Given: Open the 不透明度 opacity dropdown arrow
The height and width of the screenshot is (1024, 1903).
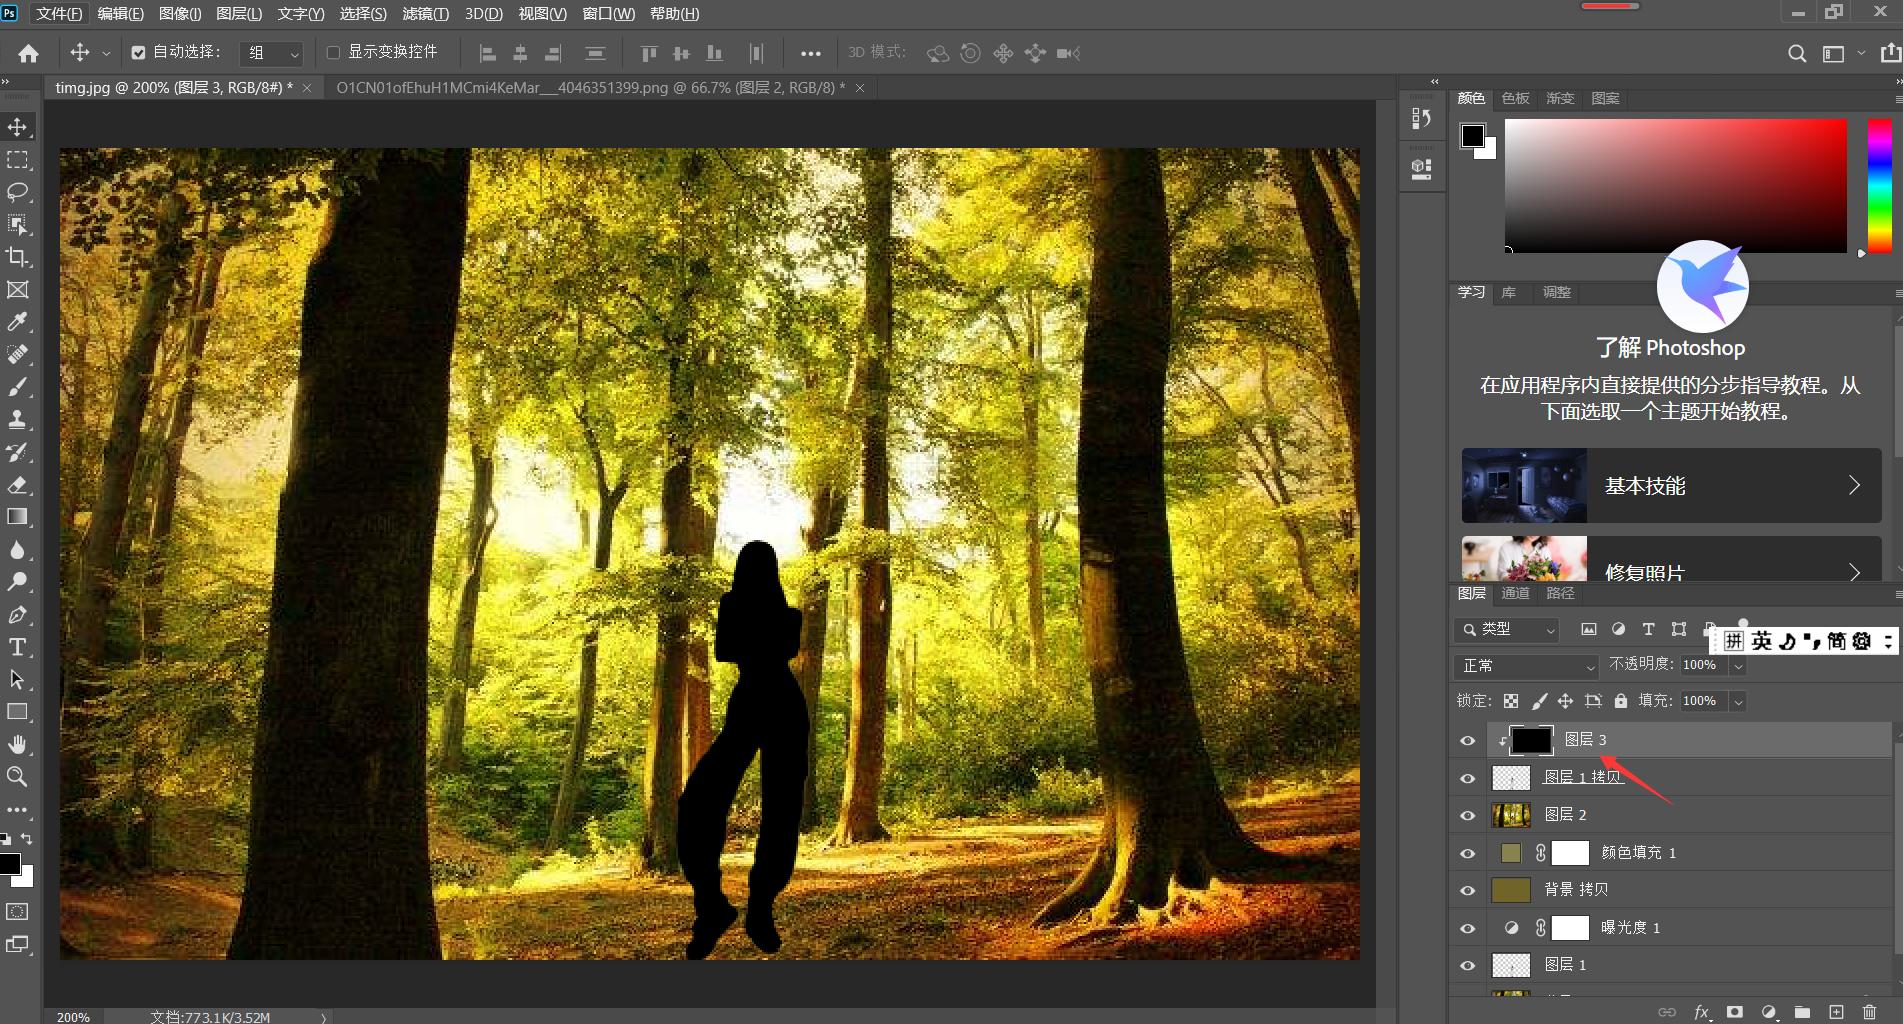Looking at the screenshot, I should click(x=1738, y=666).
